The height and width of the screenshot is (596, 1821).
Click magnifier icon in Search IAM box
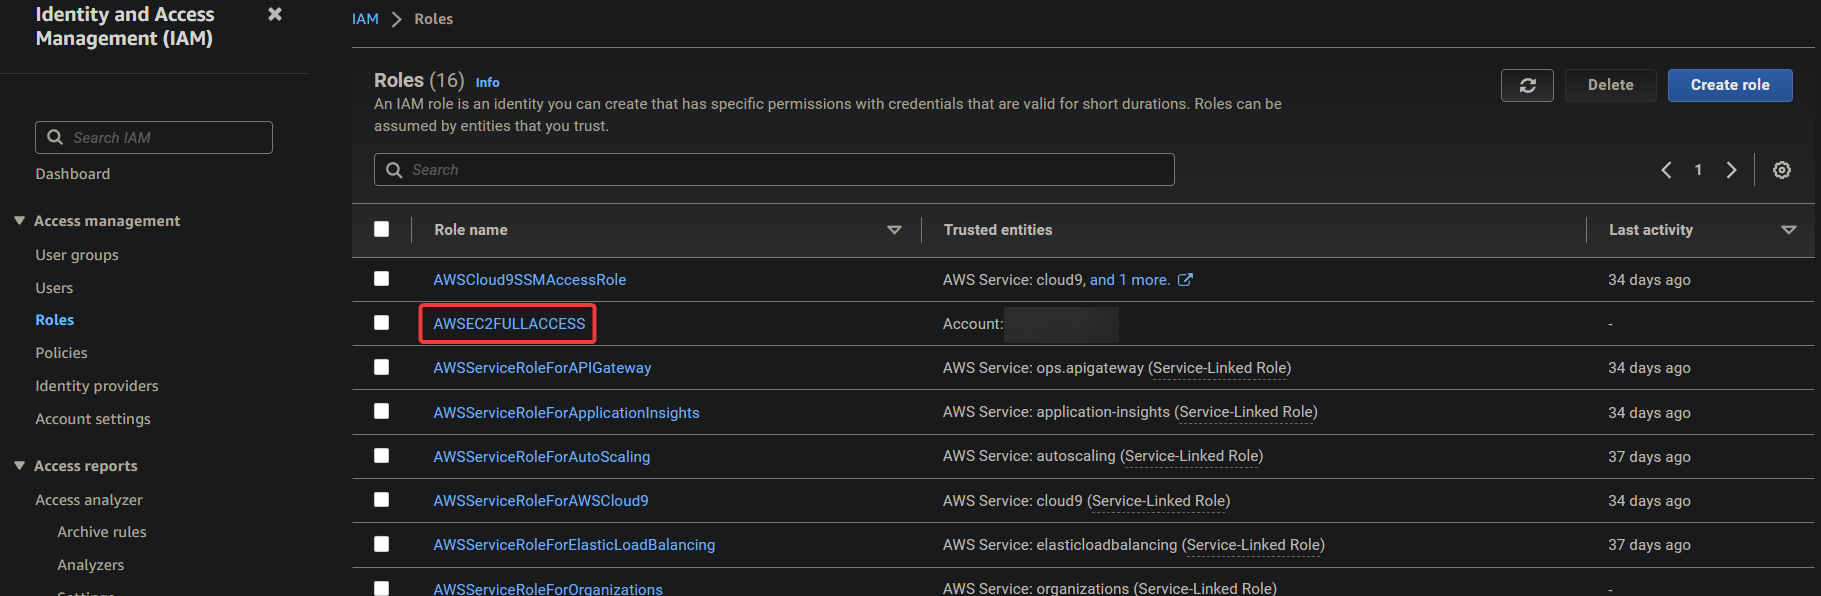point(55,137)
